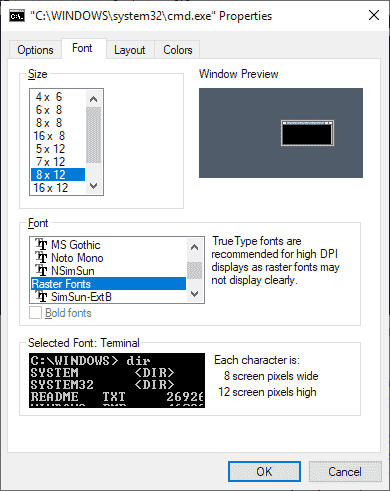Click the Font list scroll up arrow
Viewport: 390px width, 491px height.
click(x=195, y=247)
